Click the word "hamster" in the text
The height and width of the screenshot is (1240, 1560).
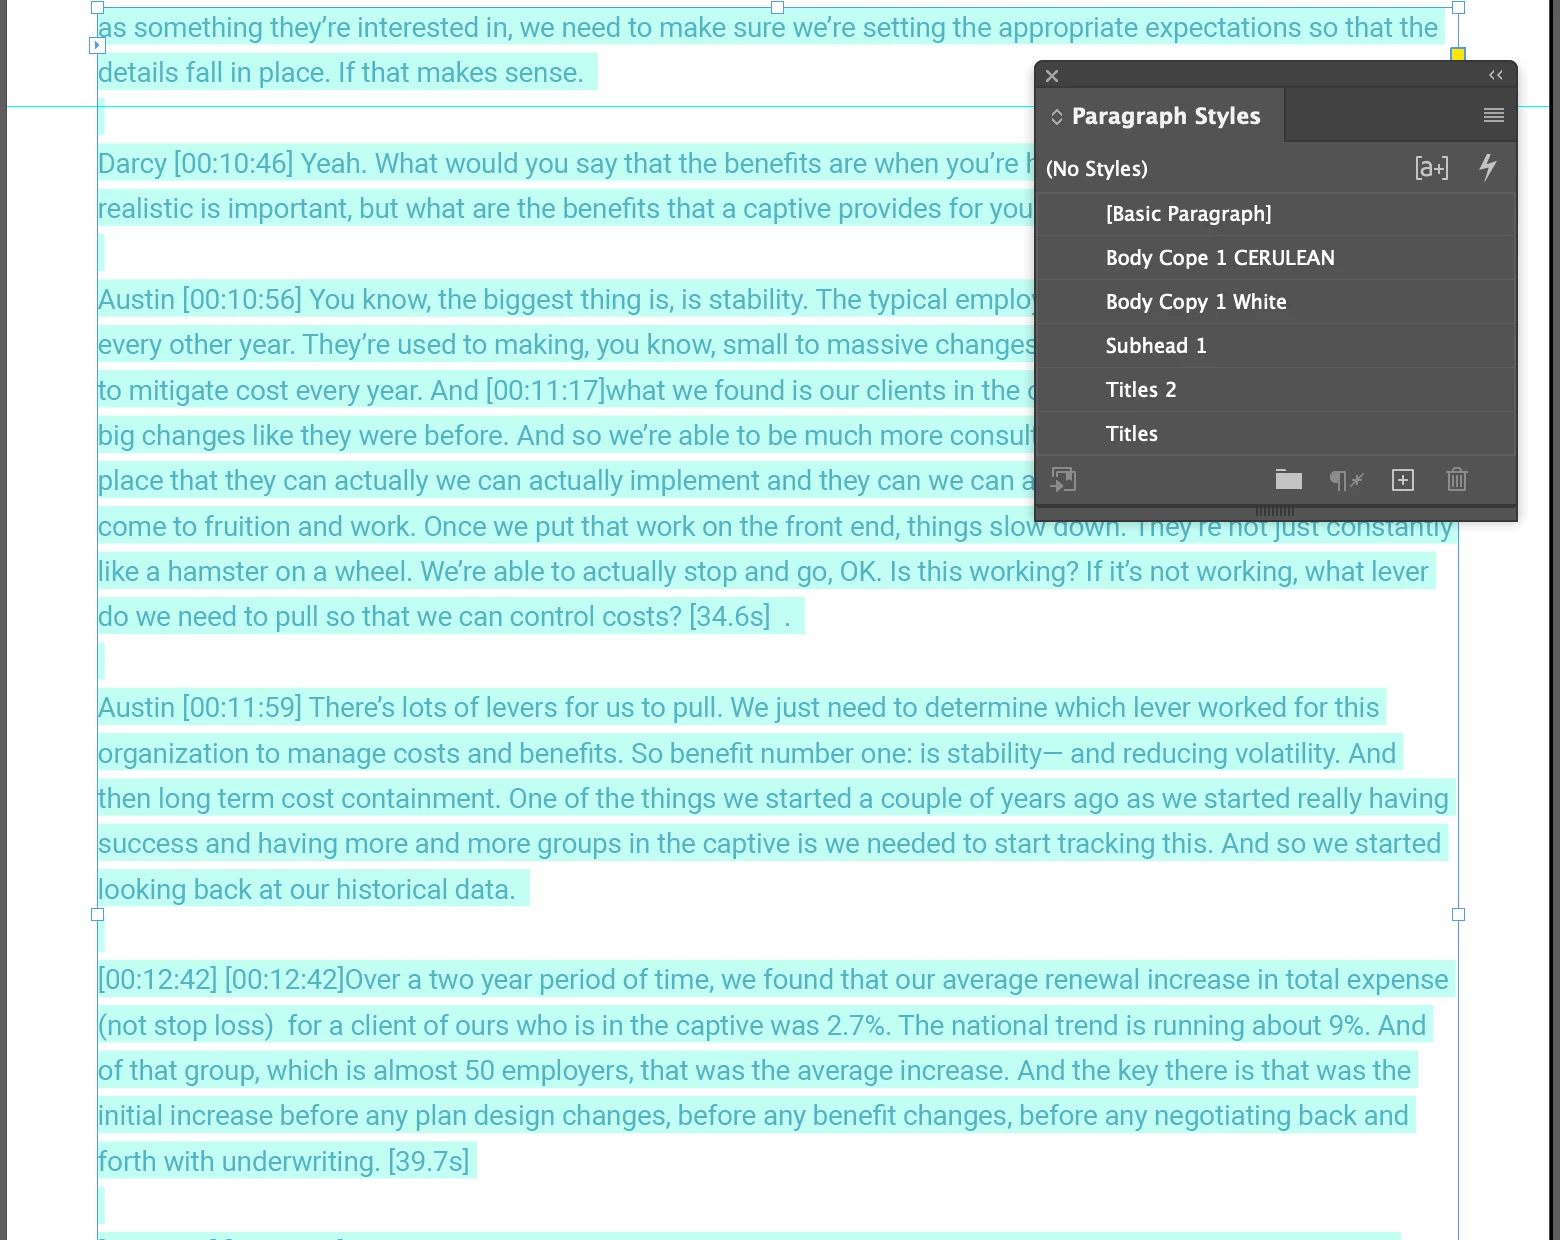click(217, 572)
